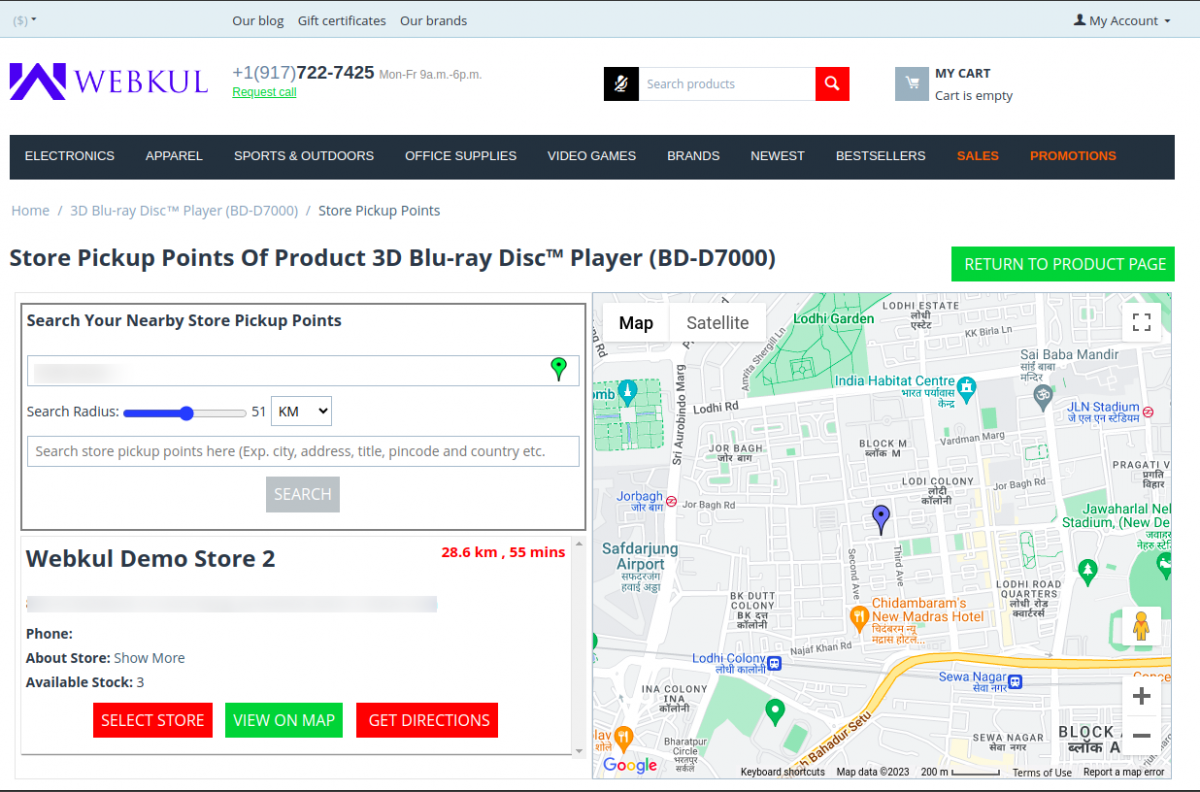This screenshot has width=1200, height=792.
Task: Click the voice search microphone icon
Action: coord(620,84)
